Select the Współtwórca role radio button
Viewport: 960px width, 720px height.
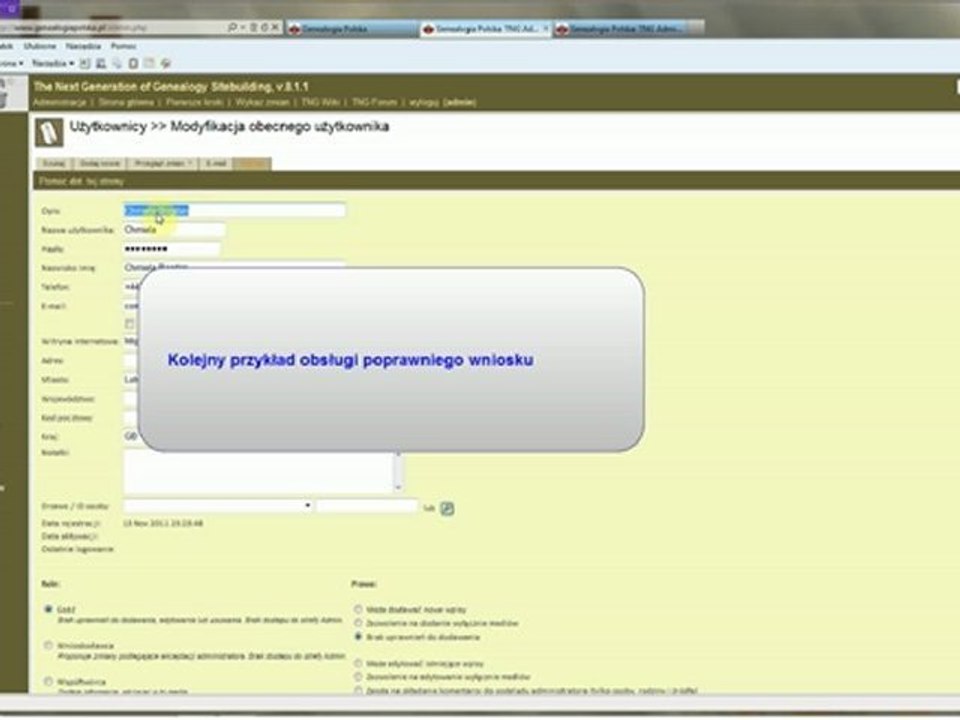click(48, 681)
